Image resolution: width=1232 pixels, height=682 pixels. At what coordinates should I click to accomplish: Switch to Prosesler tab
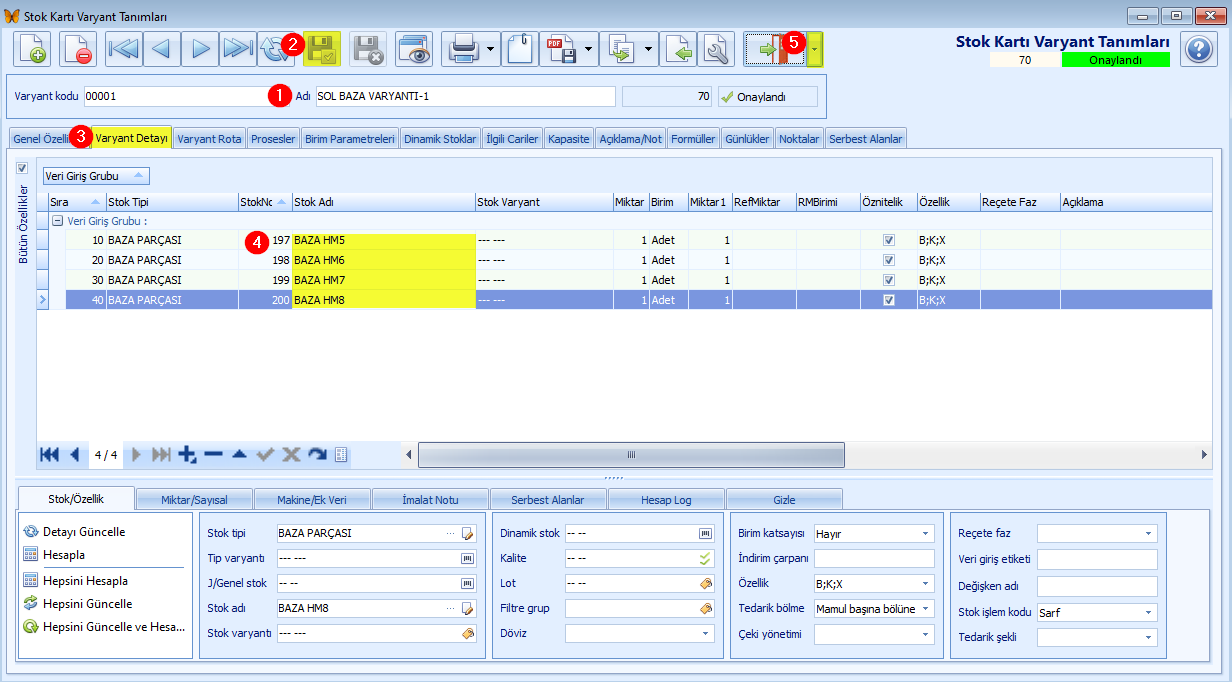pos(273,139)
